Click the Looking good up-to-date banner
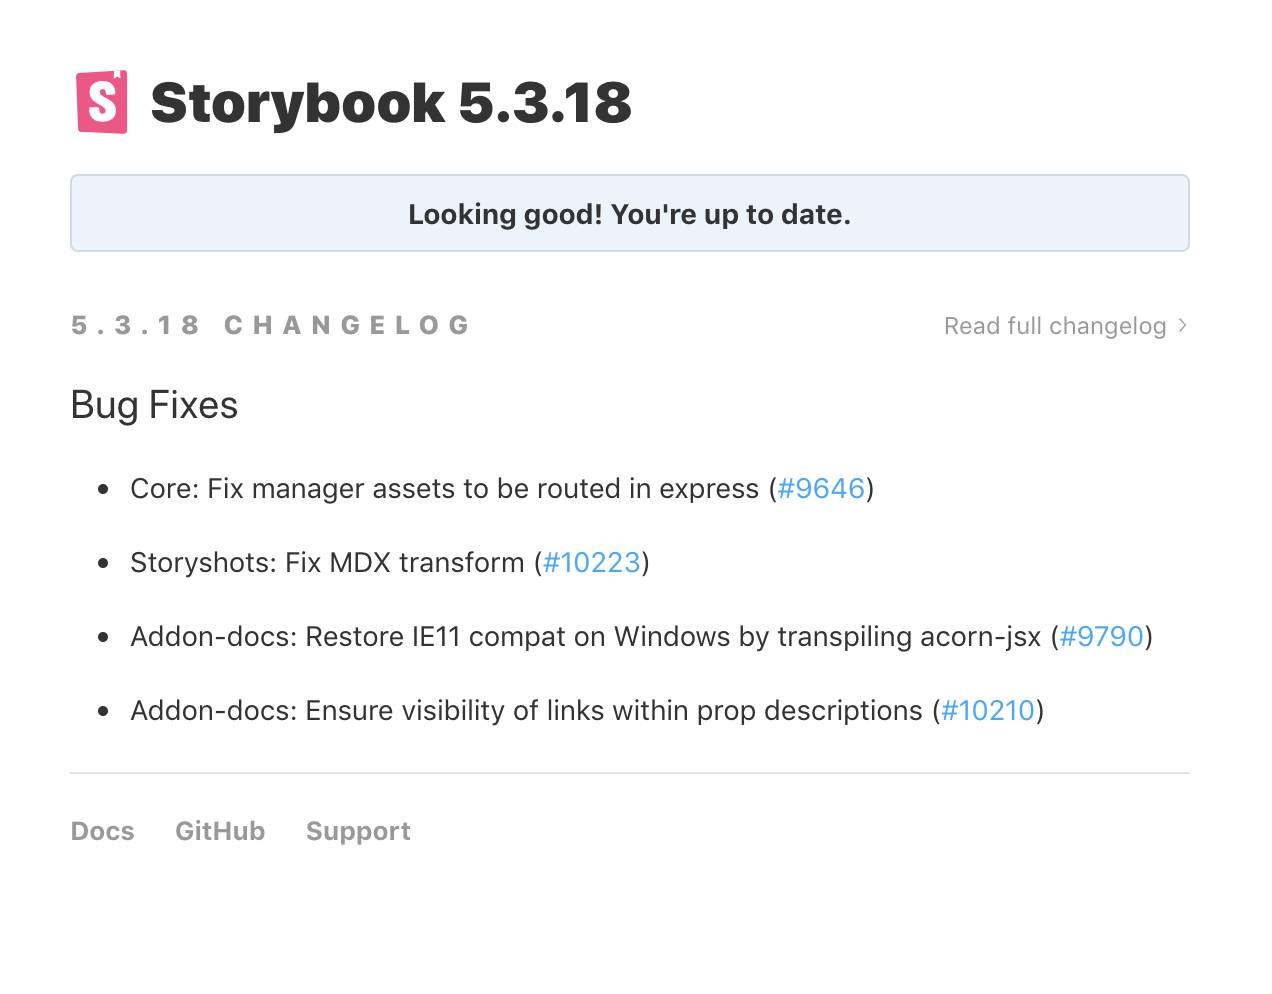Image resolution: width=1272 pixels, height=994 pixels. [629, 212]
